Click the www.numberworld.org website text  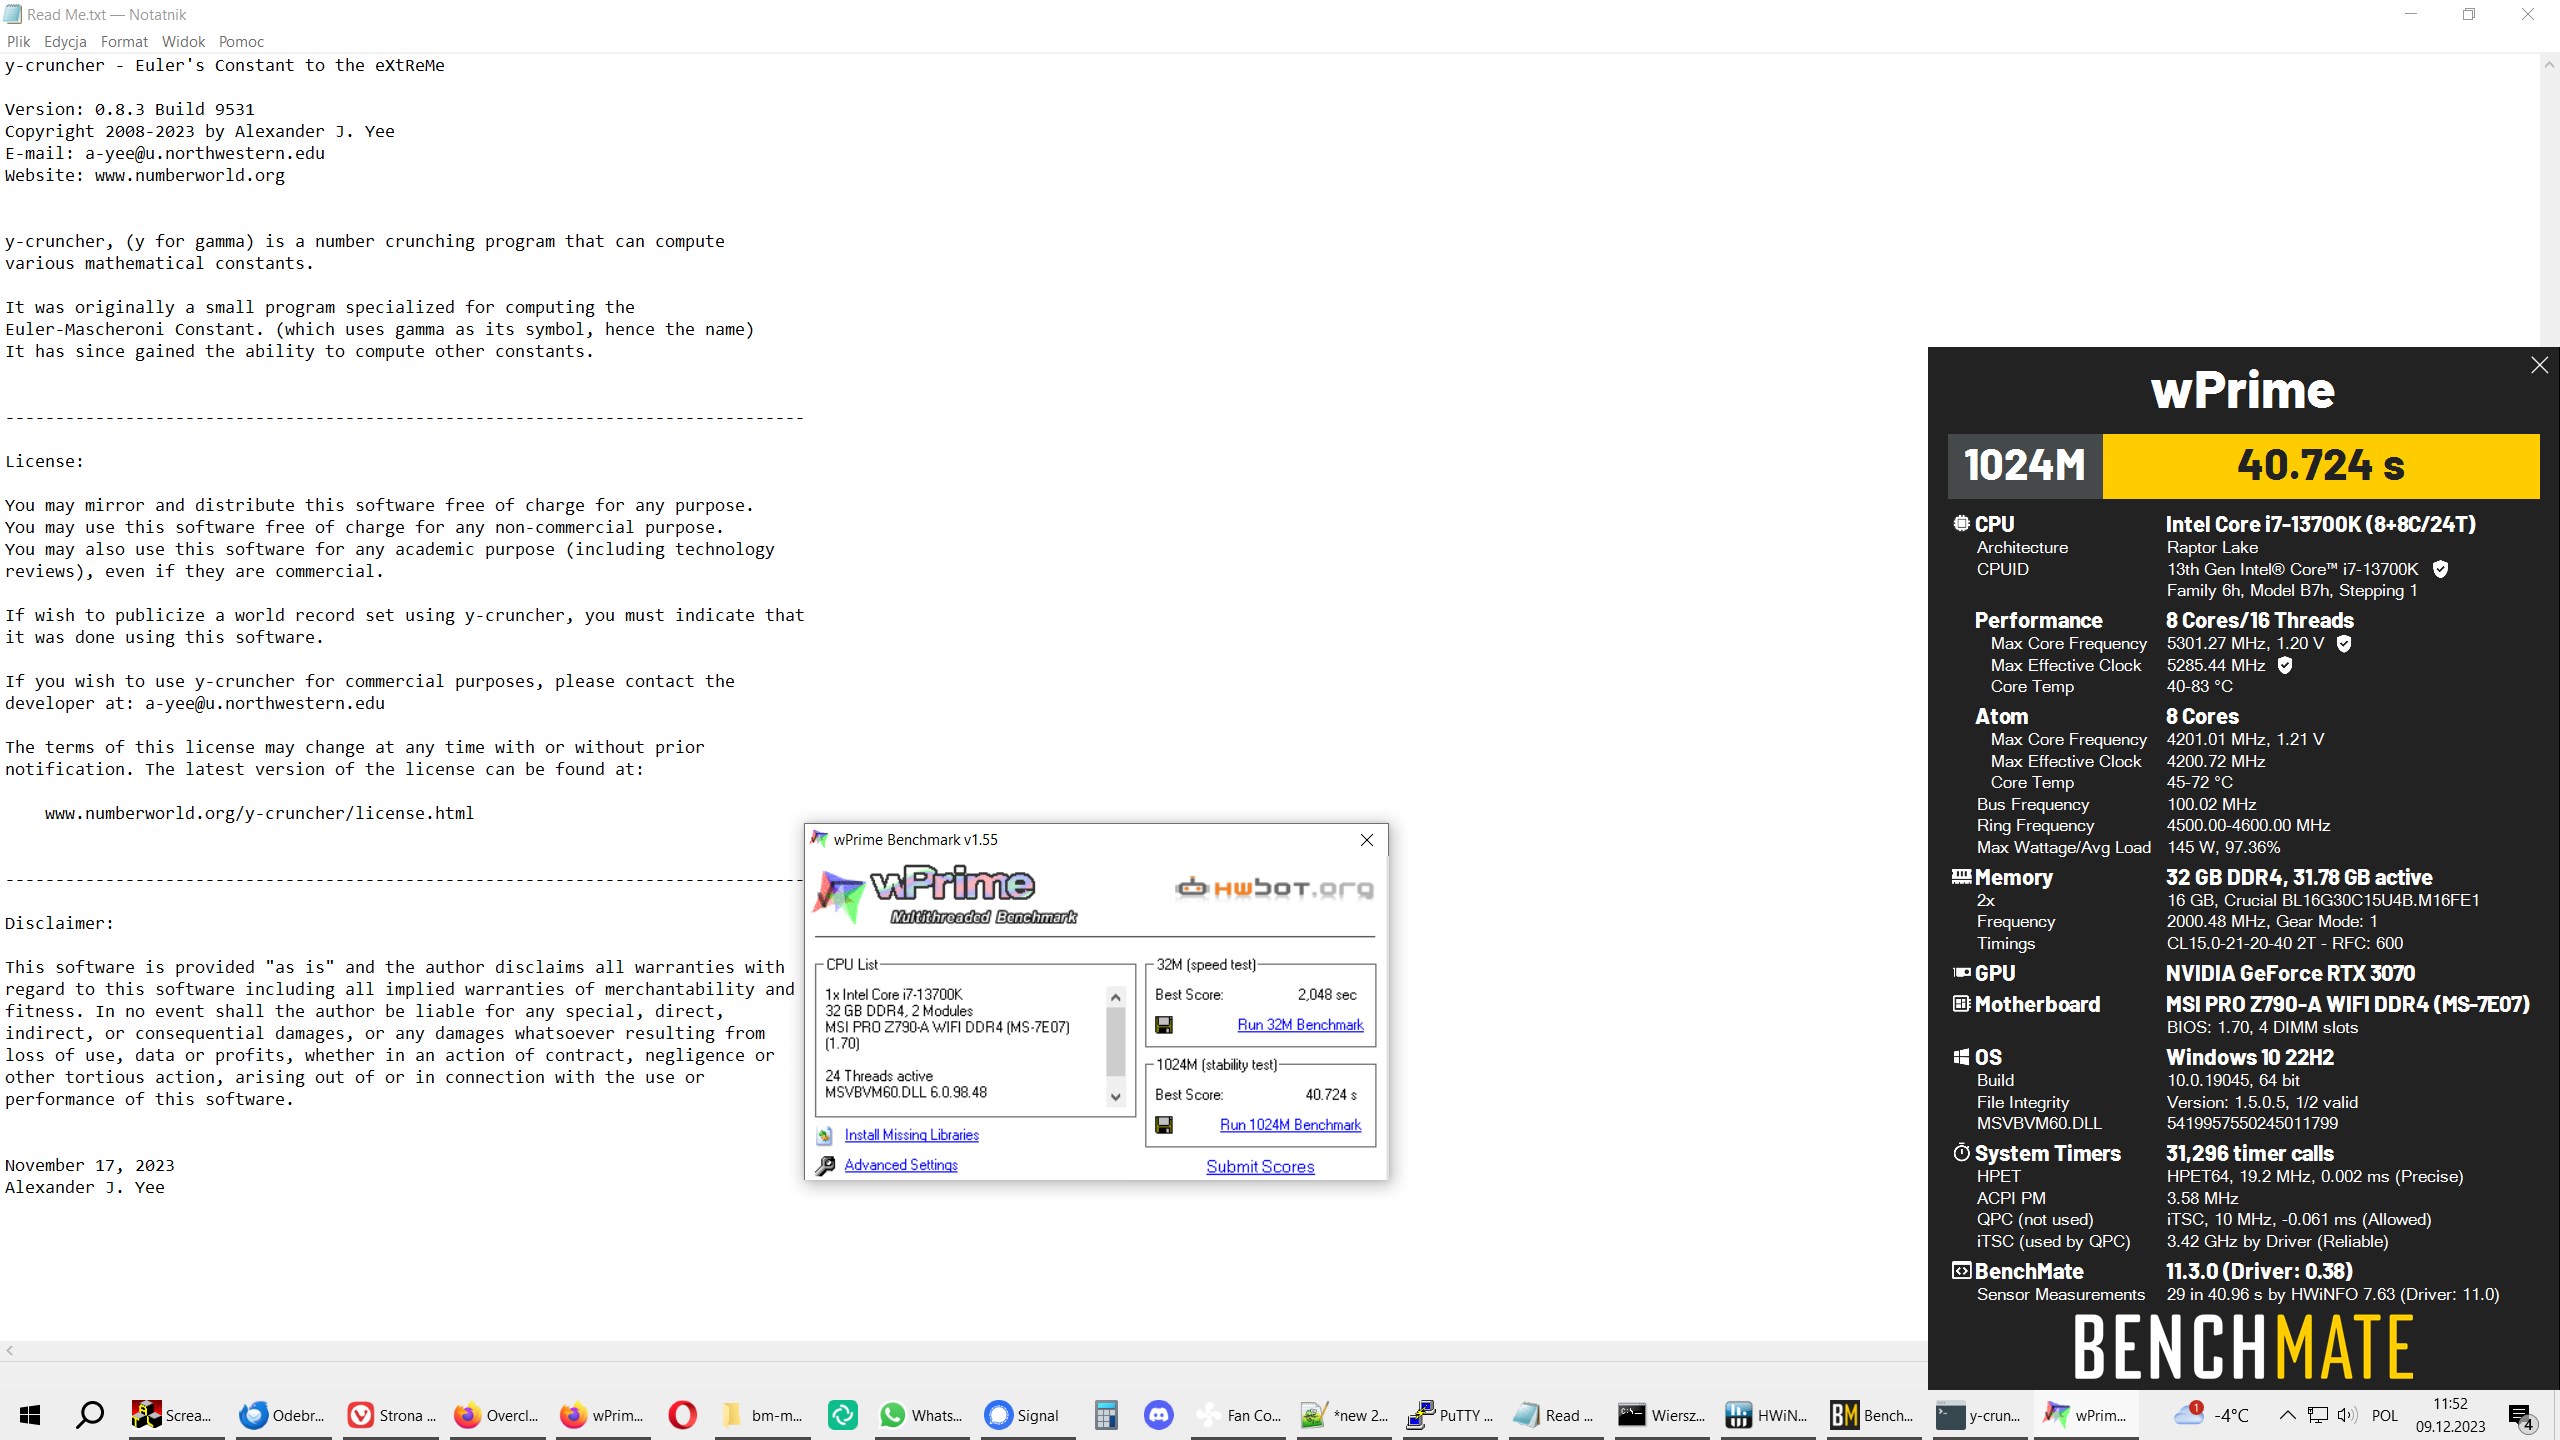coord(190,176)
